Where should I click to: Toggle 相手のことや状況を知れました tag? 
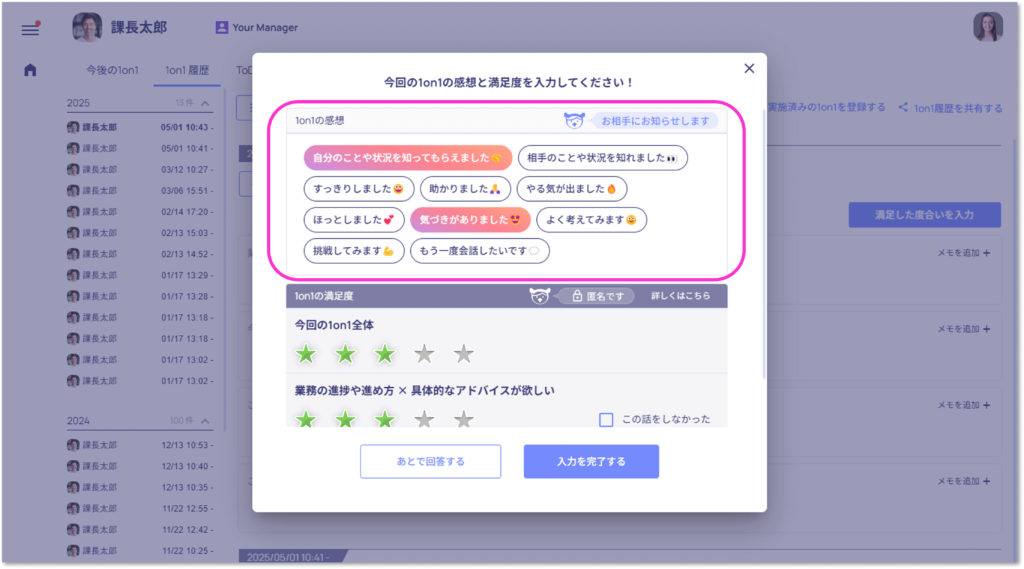click(x=602, y=157)
